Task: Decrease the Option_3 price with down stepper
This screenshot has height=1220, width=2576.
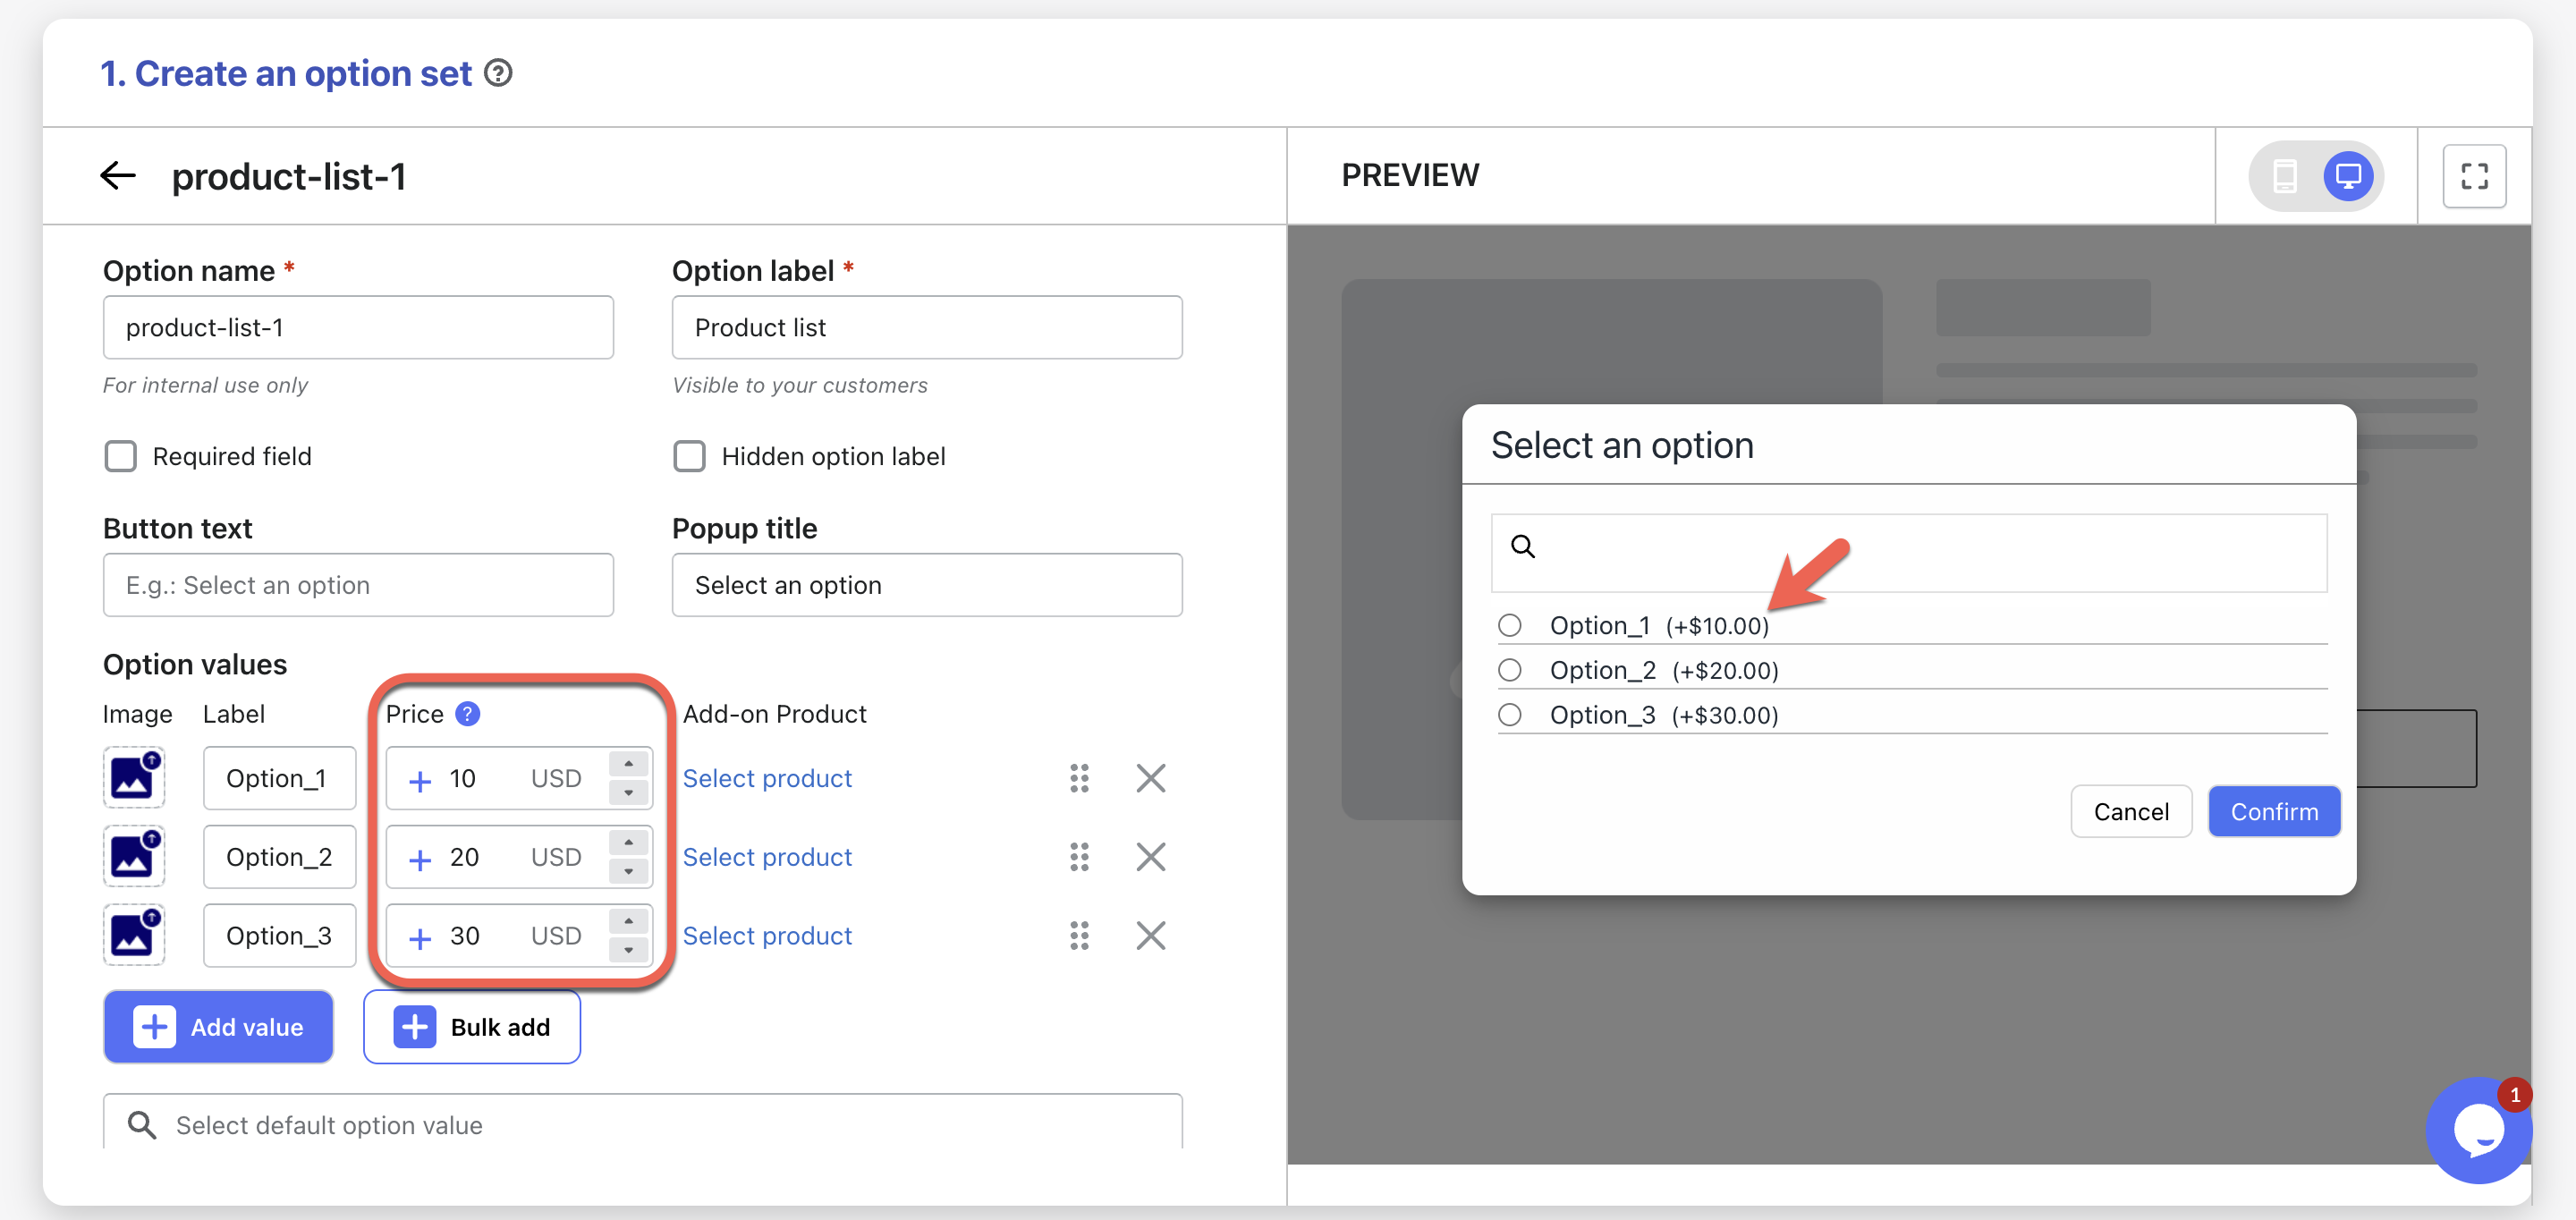Action: click(628, 950)
